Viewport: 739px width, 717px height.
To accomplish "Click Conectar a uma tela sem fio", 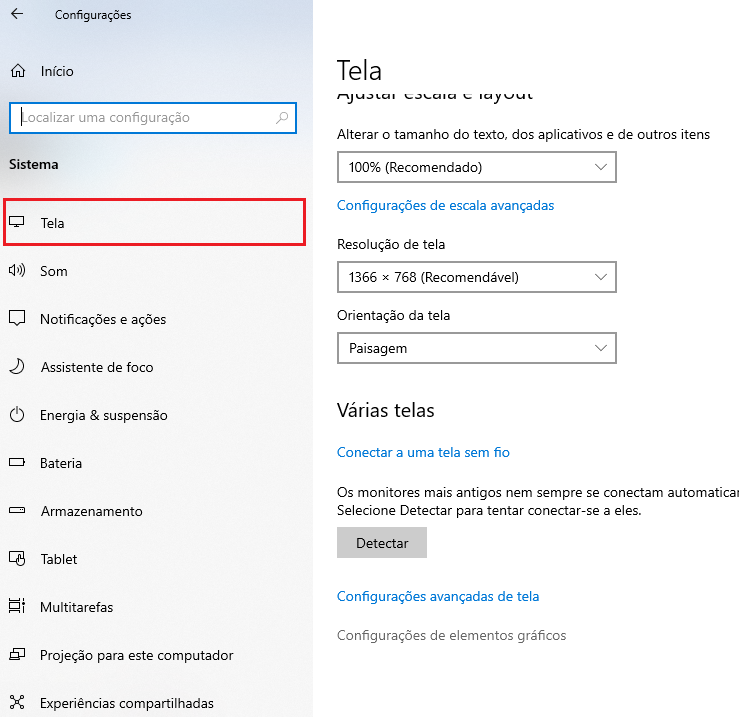I will pos(423,452).
